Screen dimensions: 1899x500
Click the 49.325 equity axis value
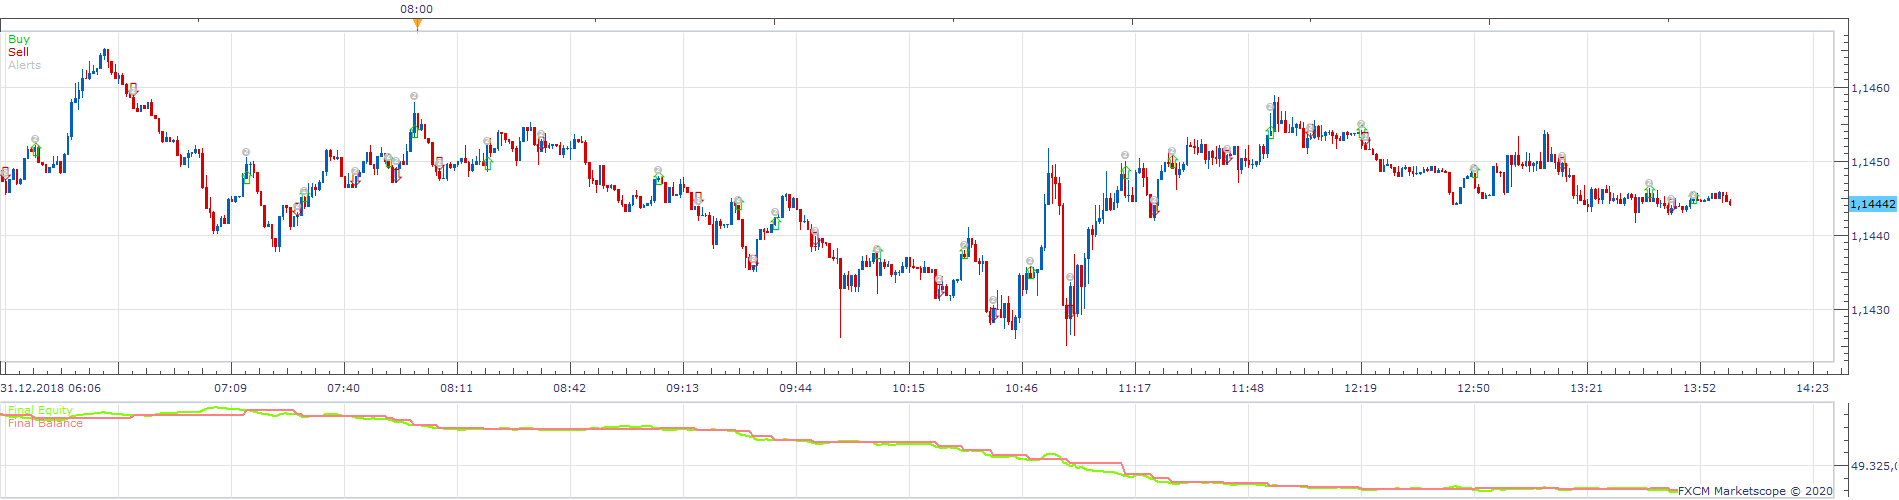(1873, 466)
